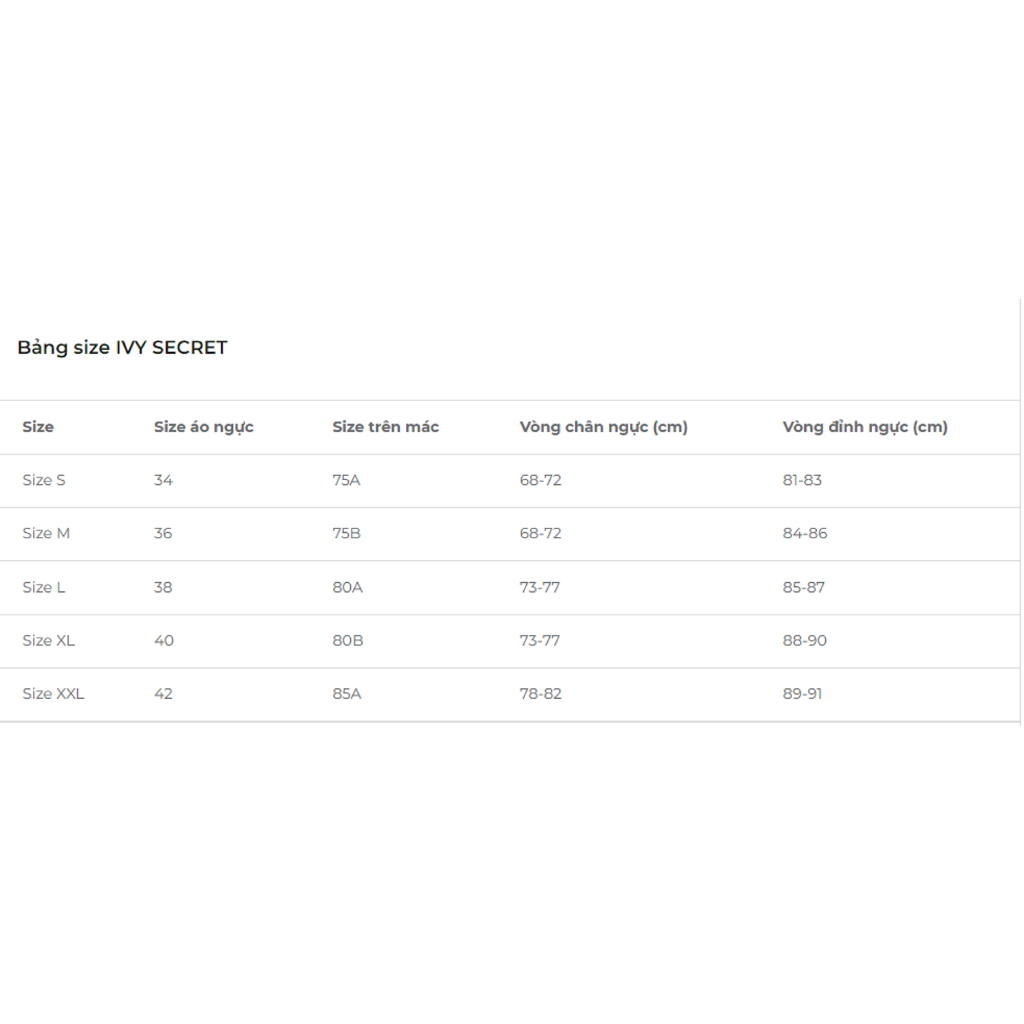Viewport: 1024px width, 1024px height.
Task: Select bra size 34 cell
Action: (x=163, y=480)
